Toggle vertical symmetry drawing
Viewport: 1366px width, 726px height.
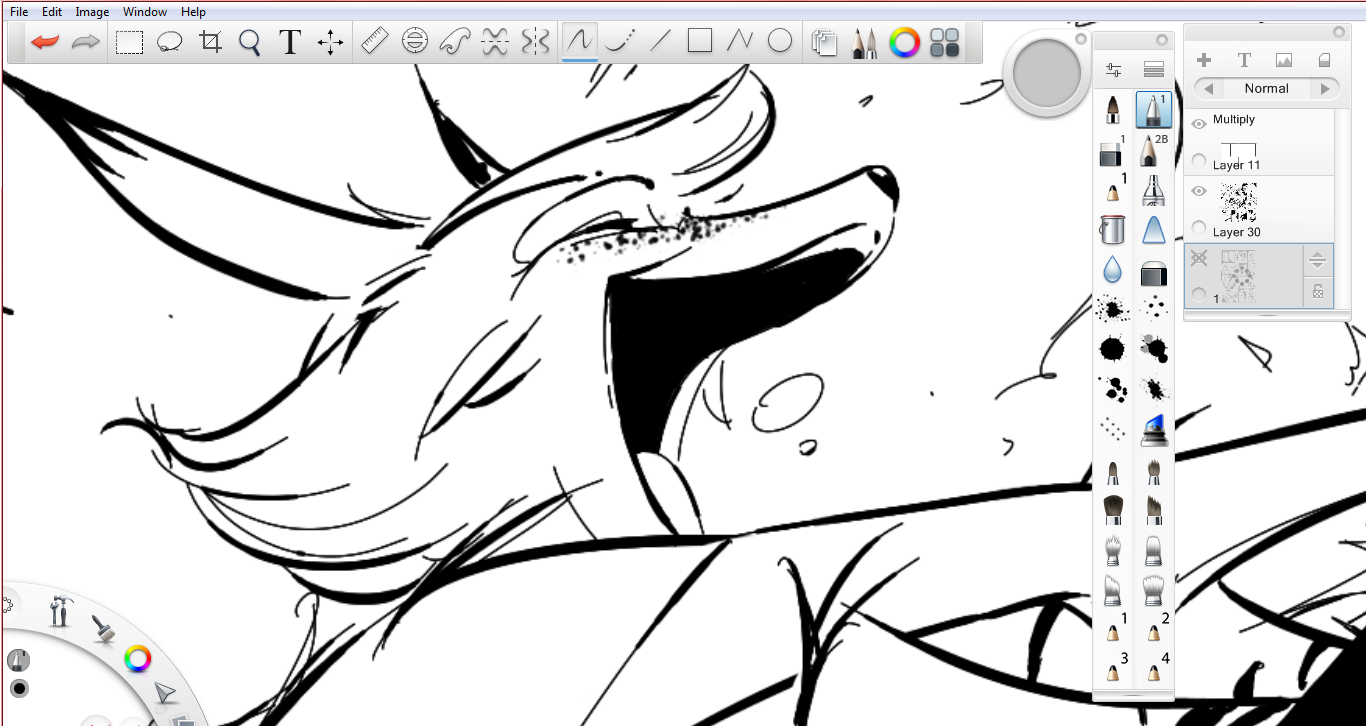[536, 42]
